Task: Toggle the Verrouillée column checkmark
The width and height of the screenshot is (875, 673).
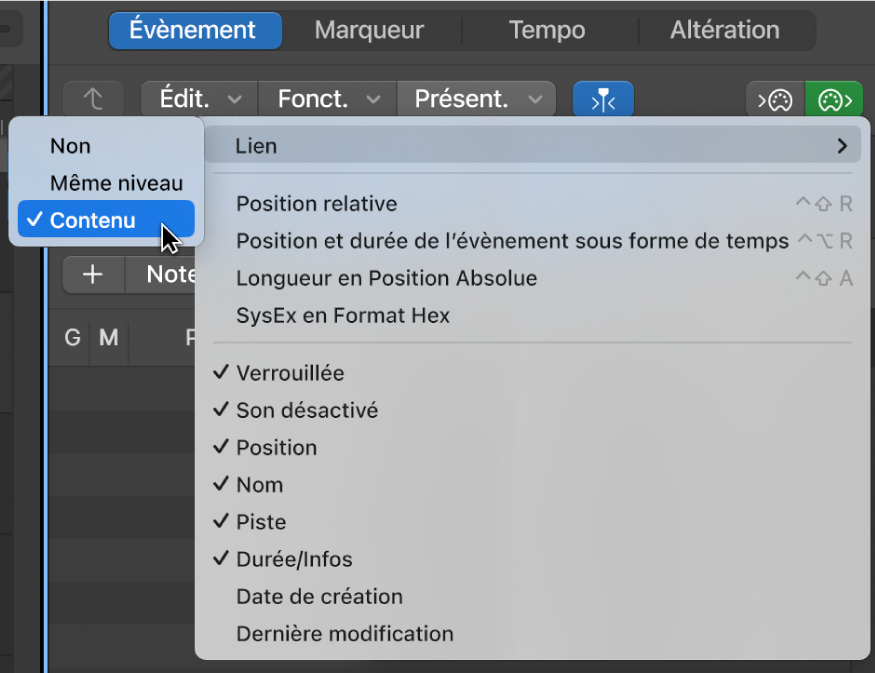Action: pos(290,373)
